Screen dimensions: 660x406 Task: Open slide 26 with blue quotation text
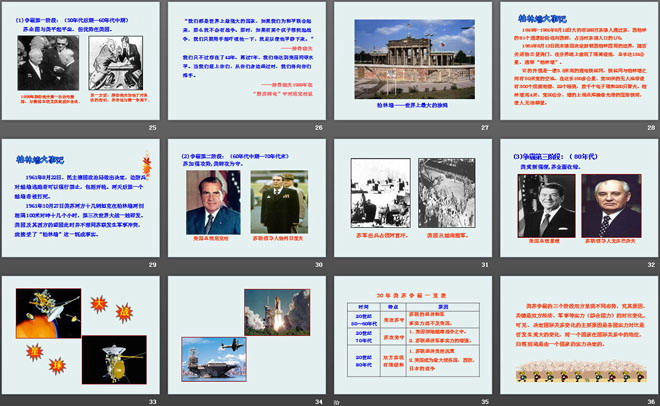click(x=247, y=61)
